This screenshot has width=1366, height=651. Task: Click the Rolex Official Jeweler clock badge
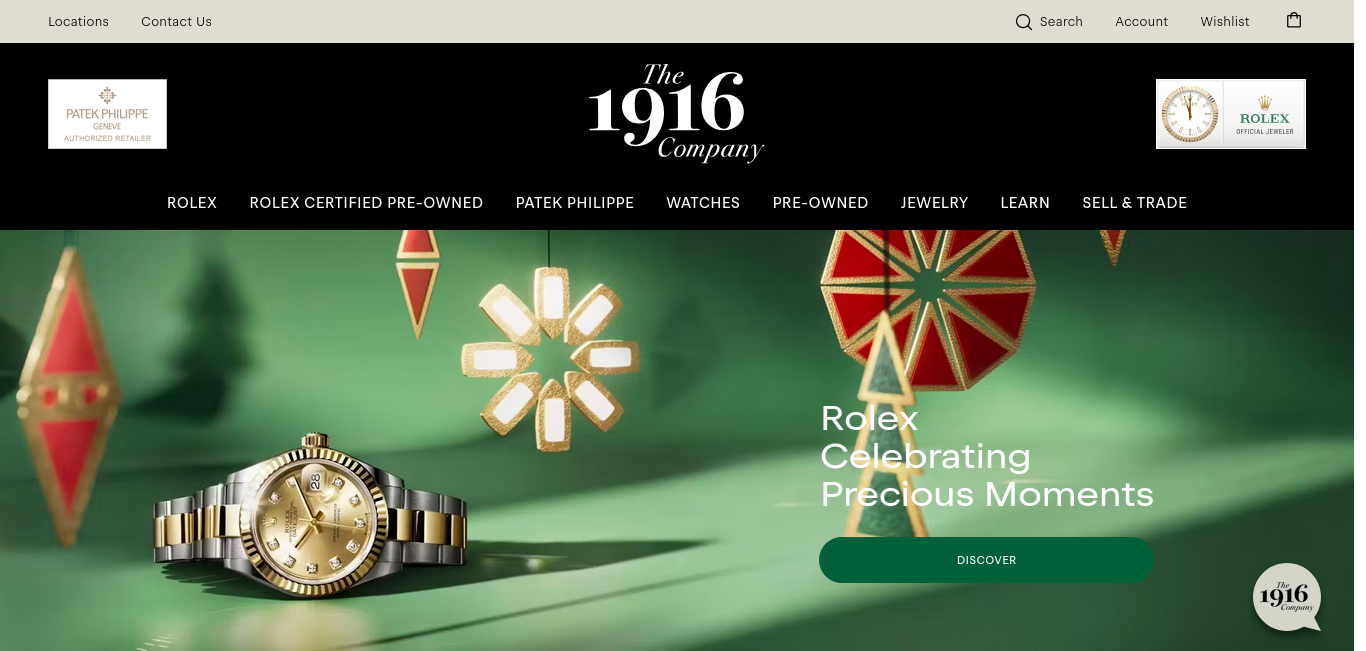(x=1231, y=114)
